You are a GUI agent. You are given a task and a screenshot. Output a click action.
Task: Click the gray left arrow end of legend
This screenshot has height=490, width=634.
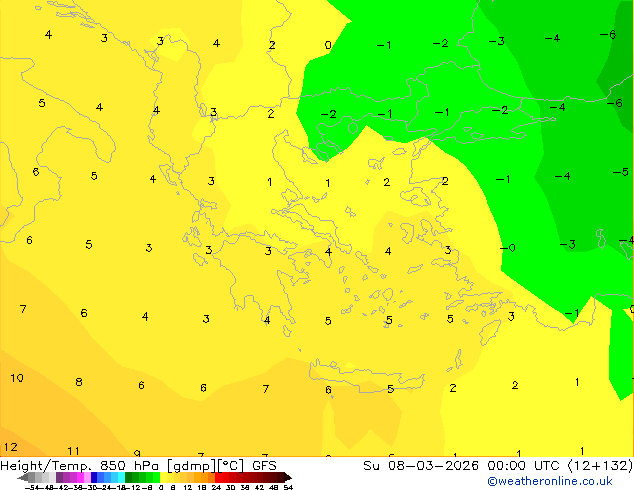pos(23,477)
